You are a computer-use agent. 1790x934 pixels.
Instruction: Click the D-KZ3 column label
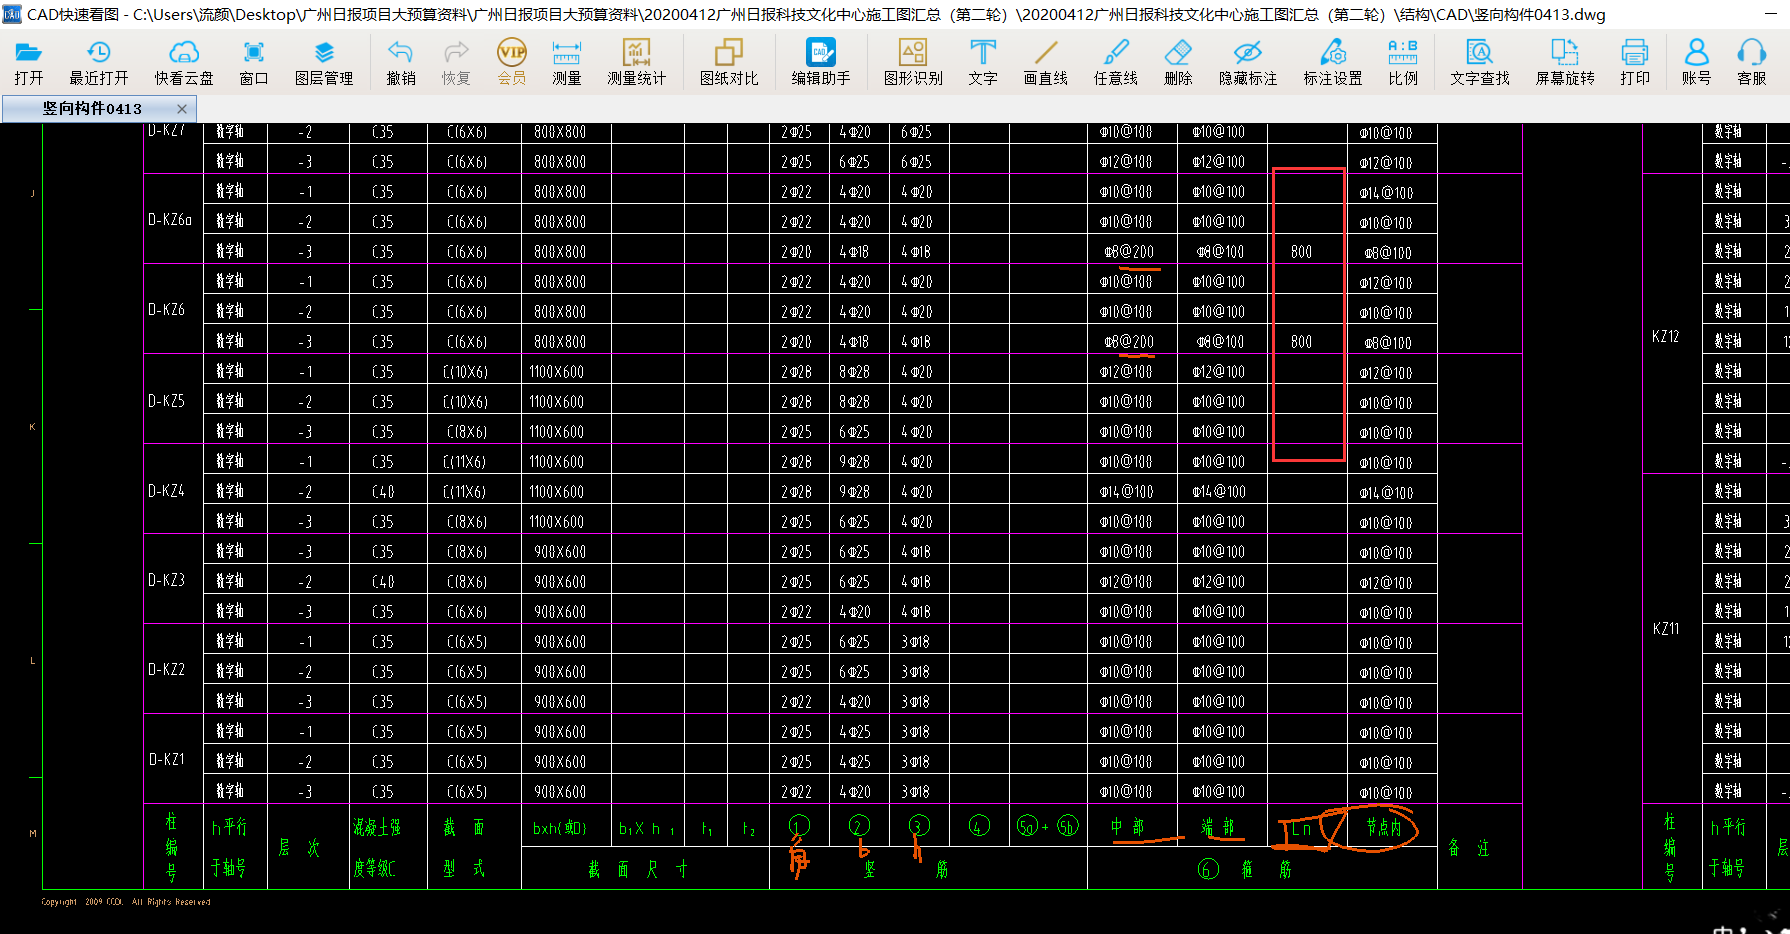[x=166, y=580]
